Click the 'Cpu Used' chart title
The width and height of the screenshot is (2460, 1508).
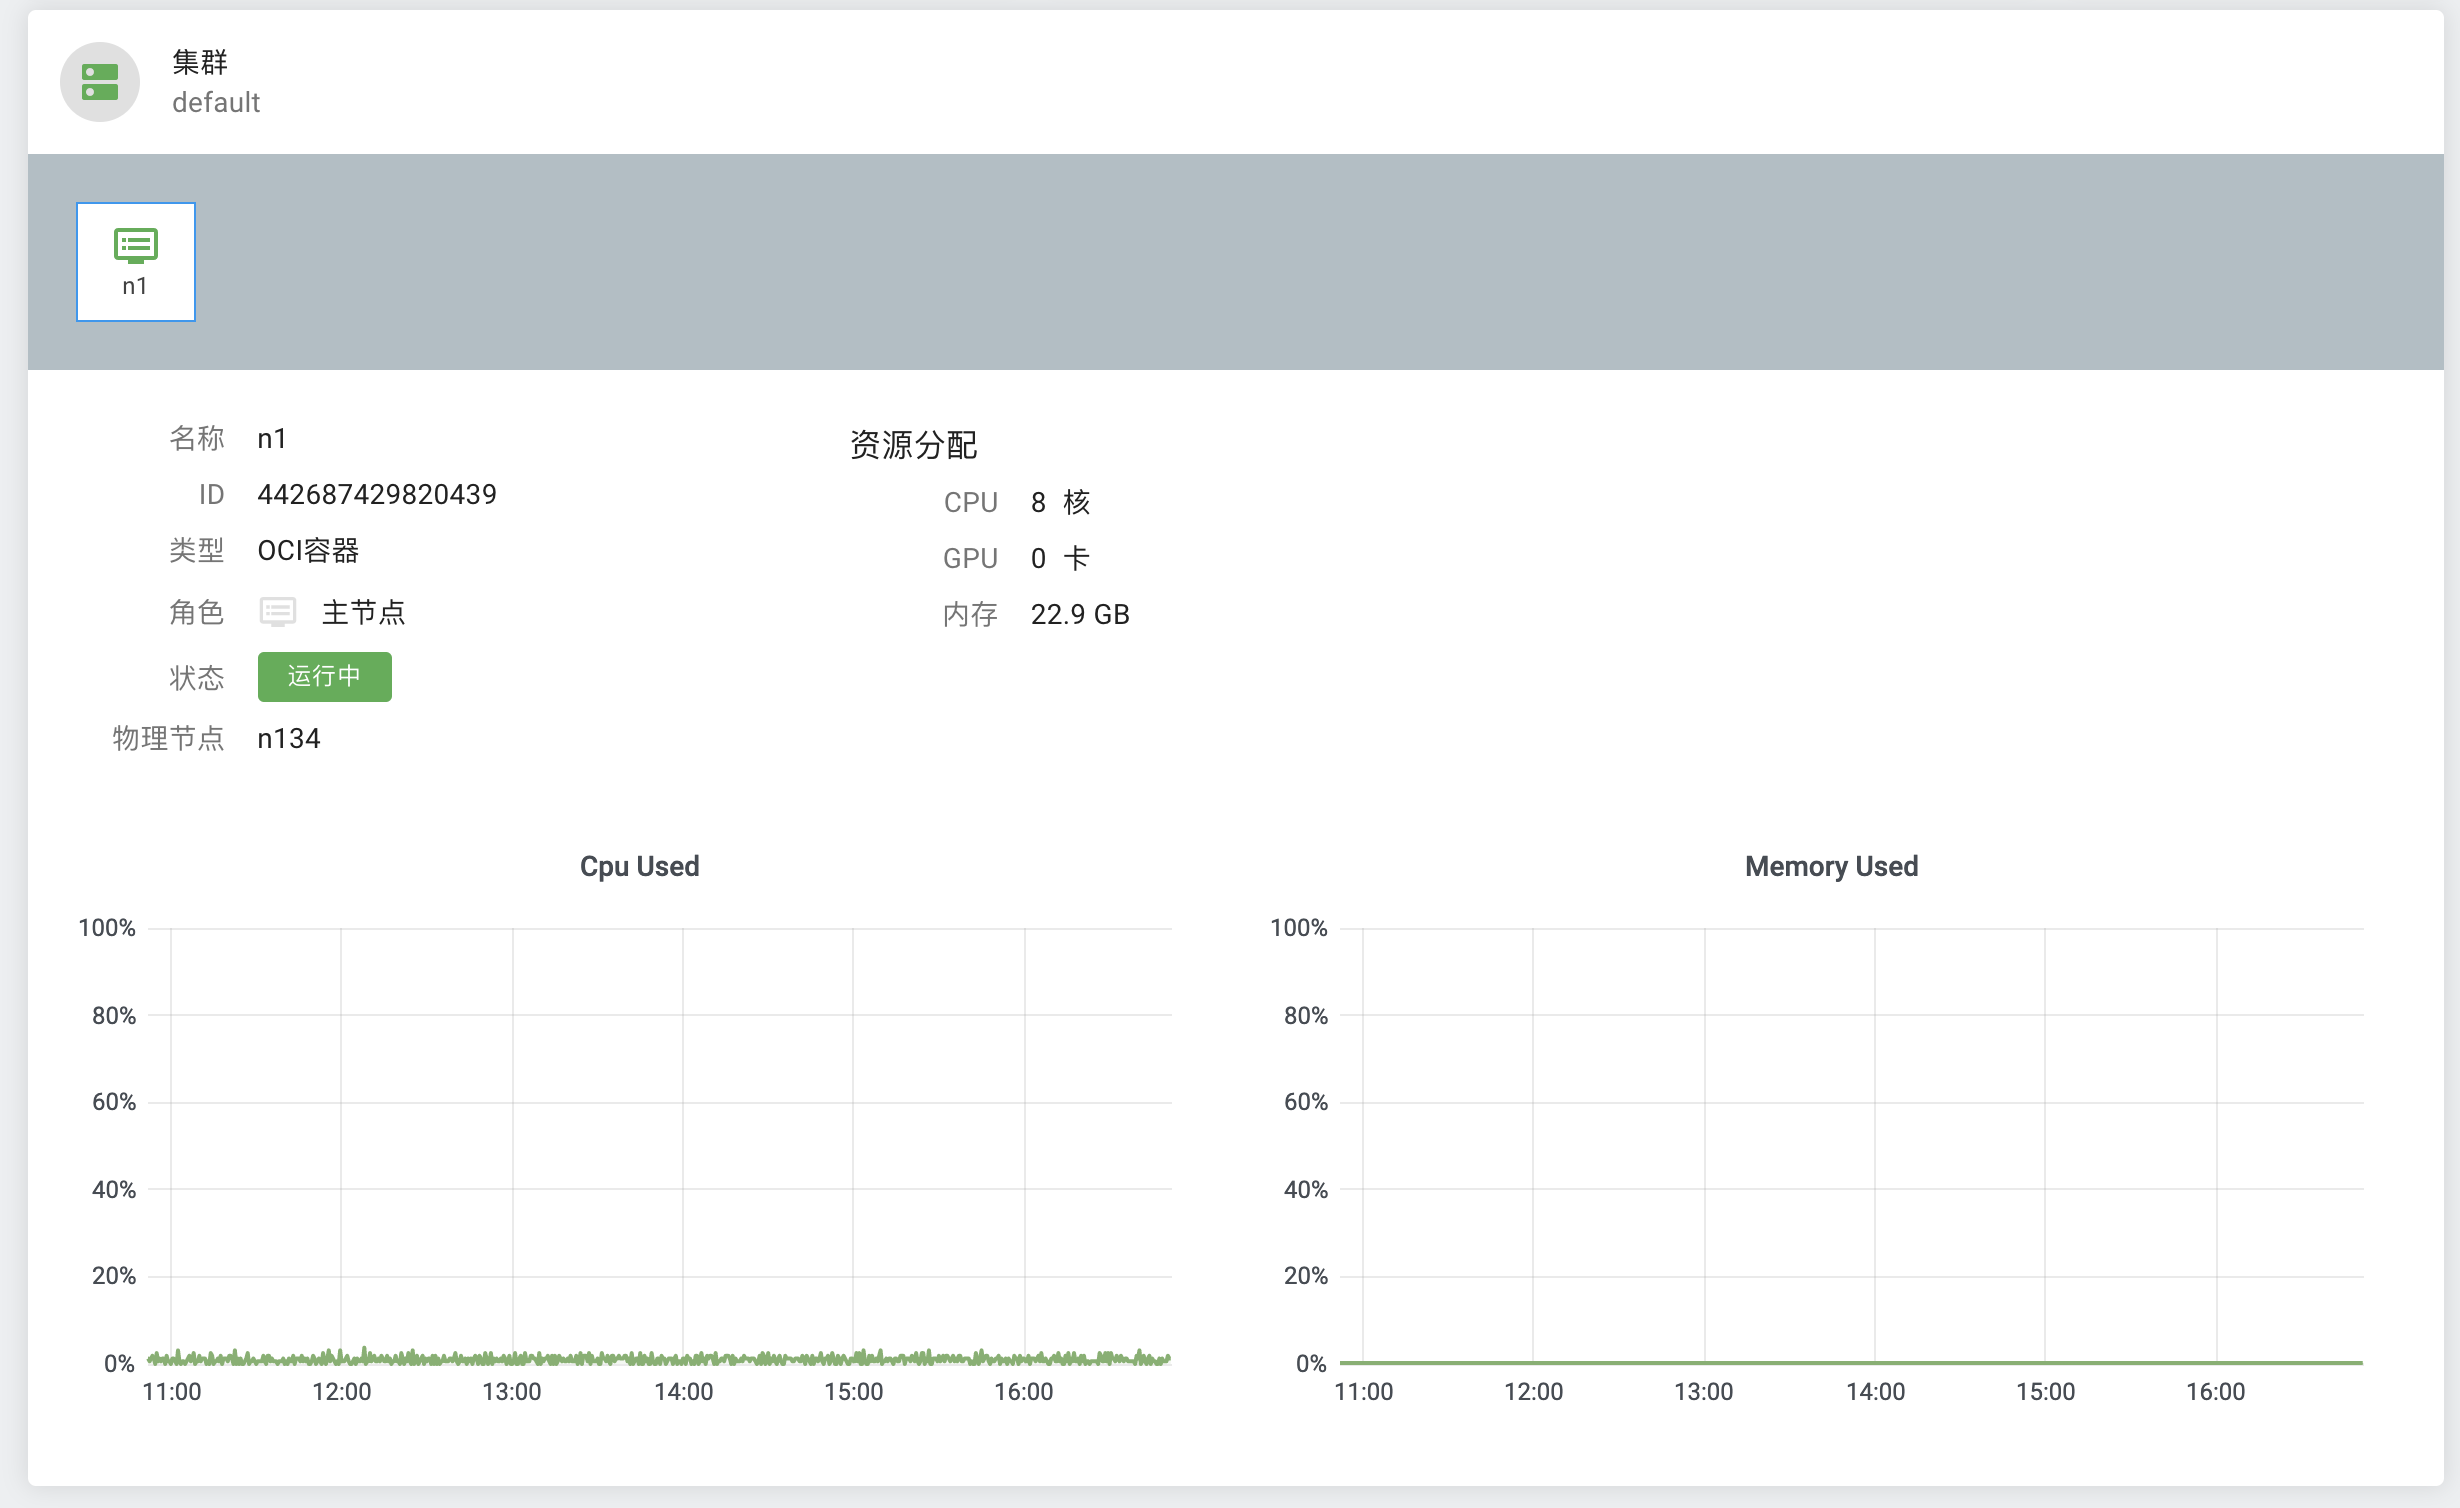coord(640,866)
